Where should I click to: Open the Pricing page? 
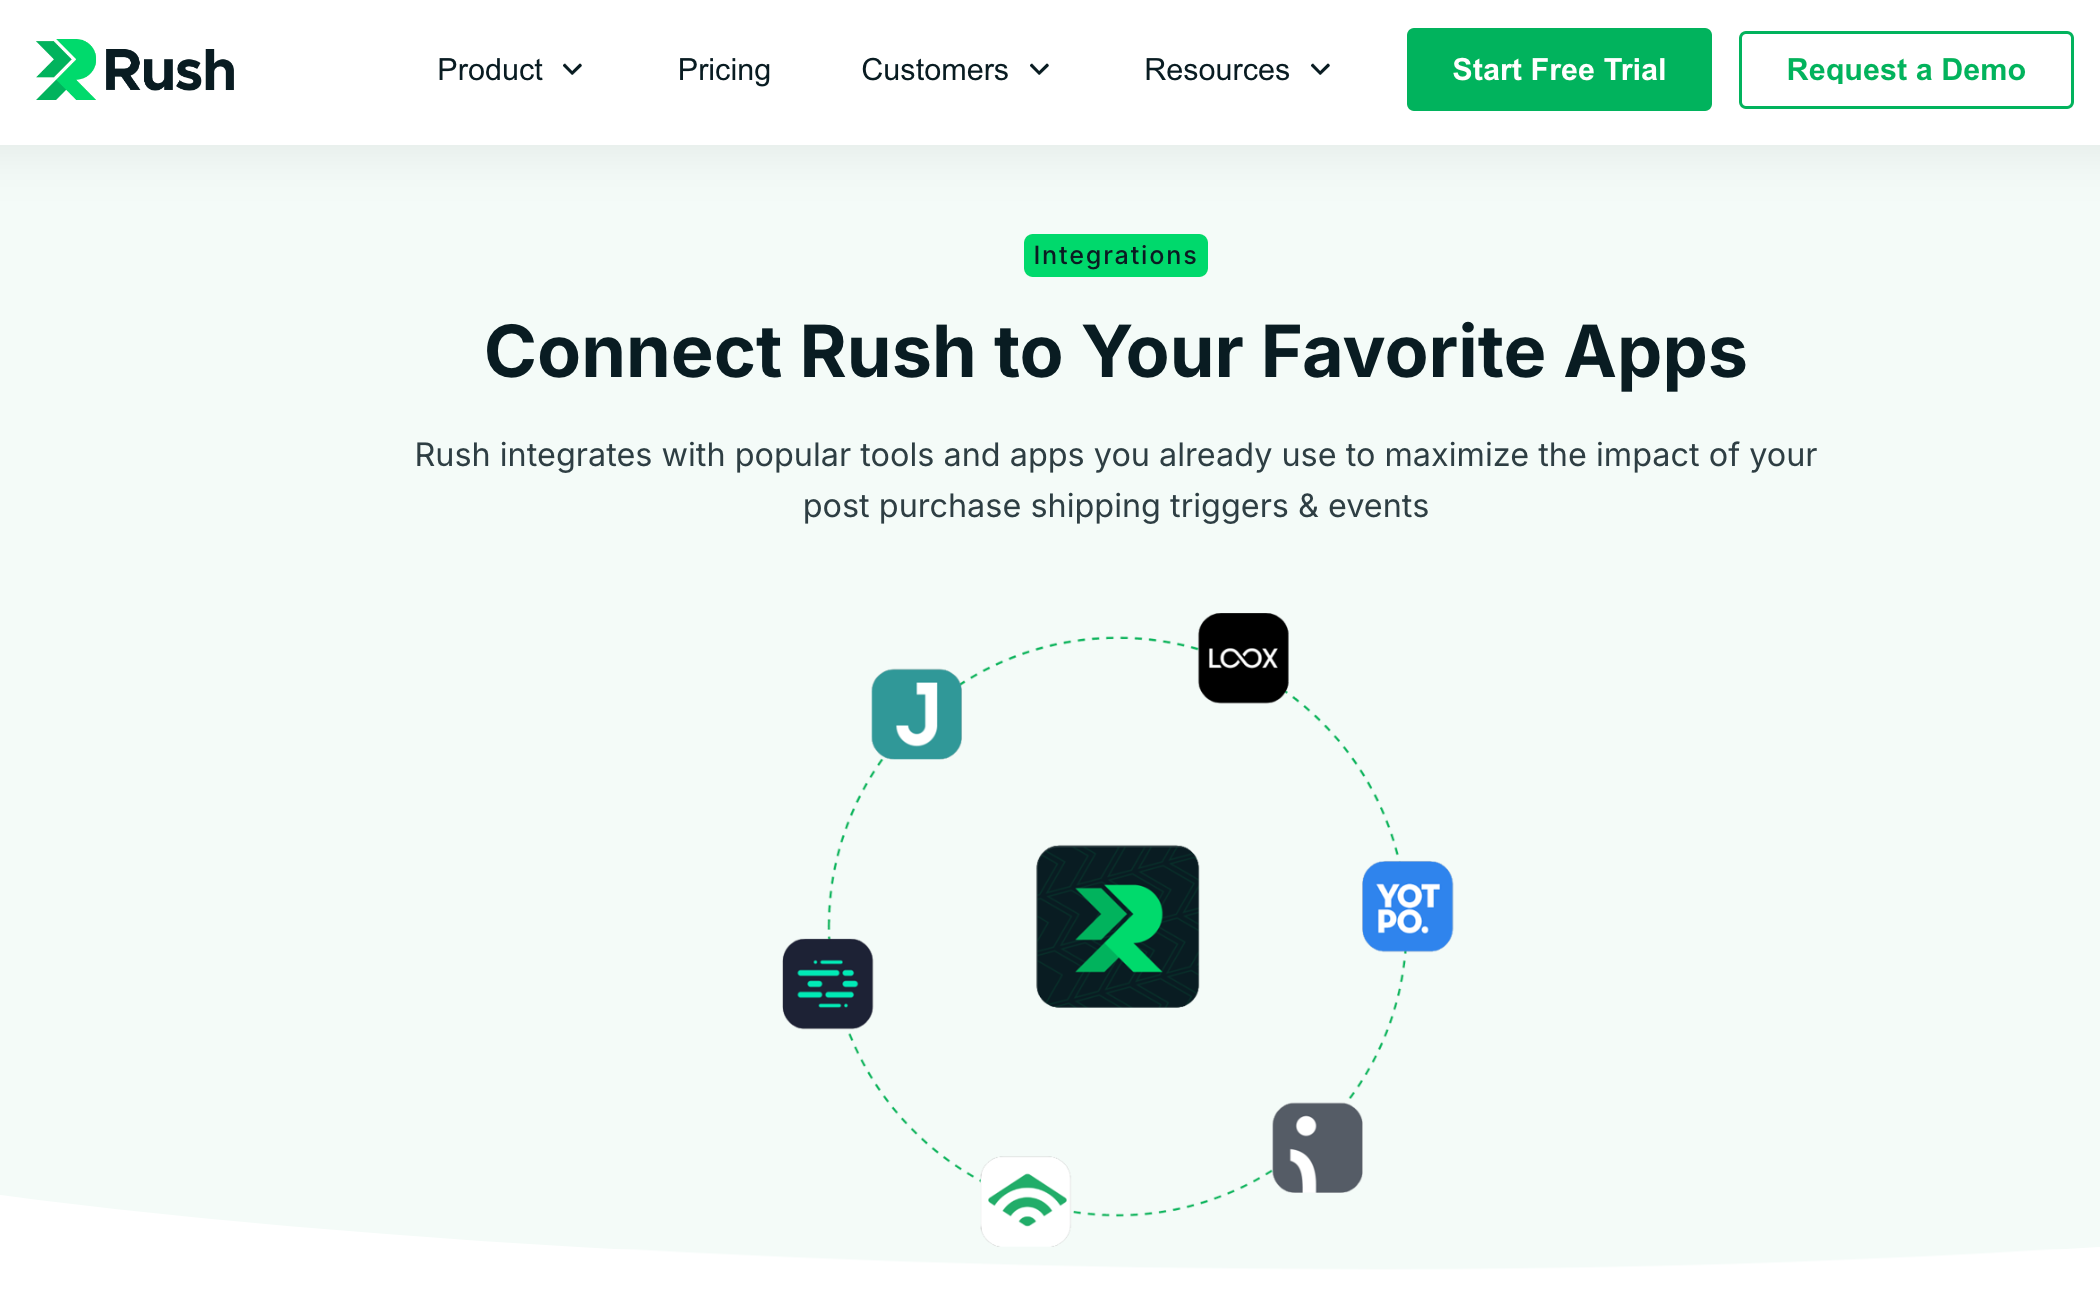click(724, 70)
